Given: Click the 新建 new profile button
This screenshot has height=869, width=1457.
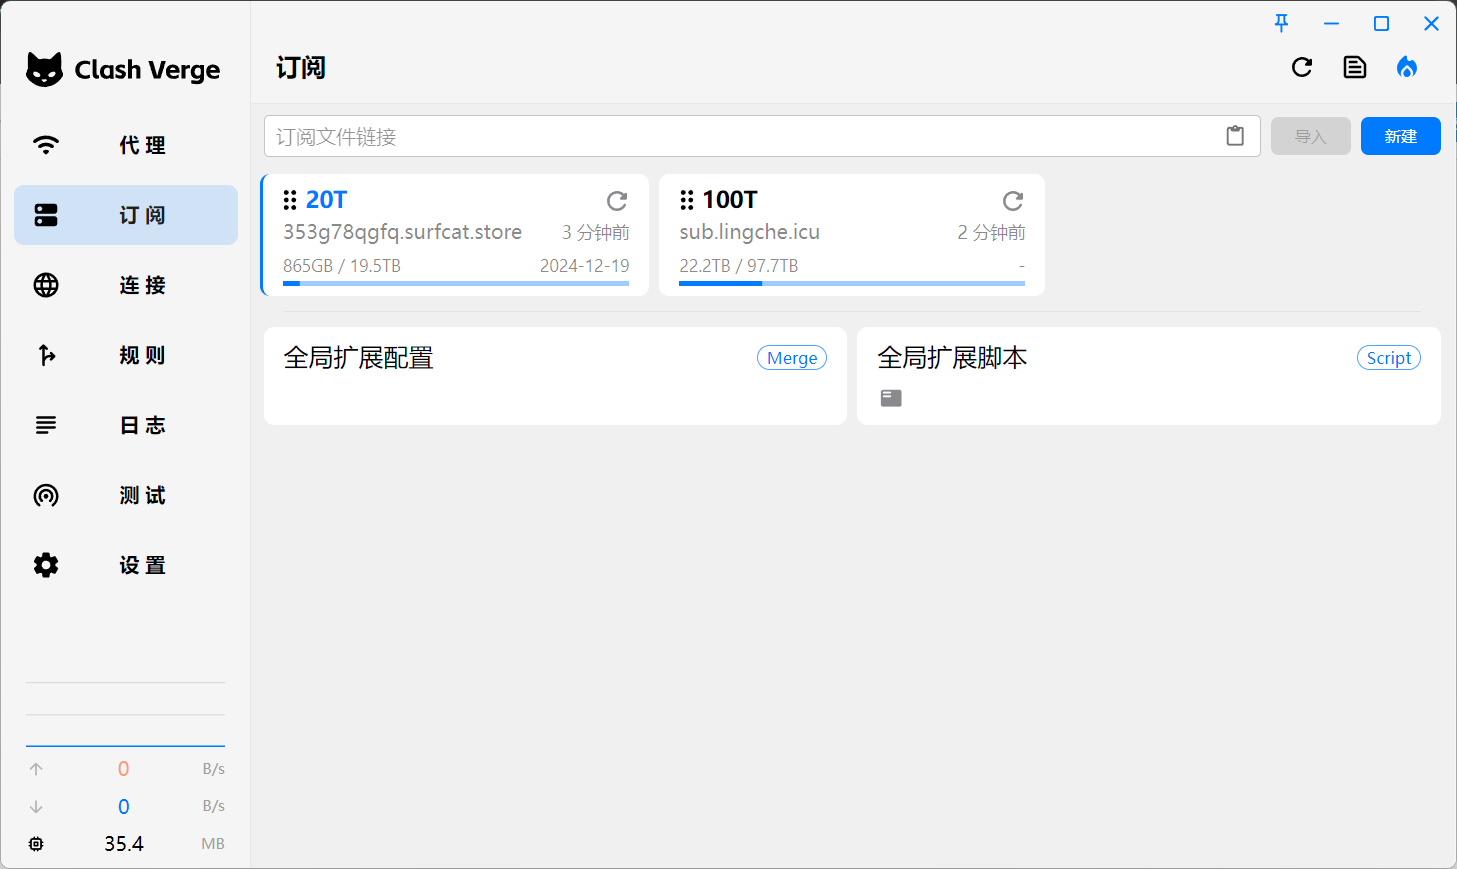Looking at the screenshot, I should 1401,136.
